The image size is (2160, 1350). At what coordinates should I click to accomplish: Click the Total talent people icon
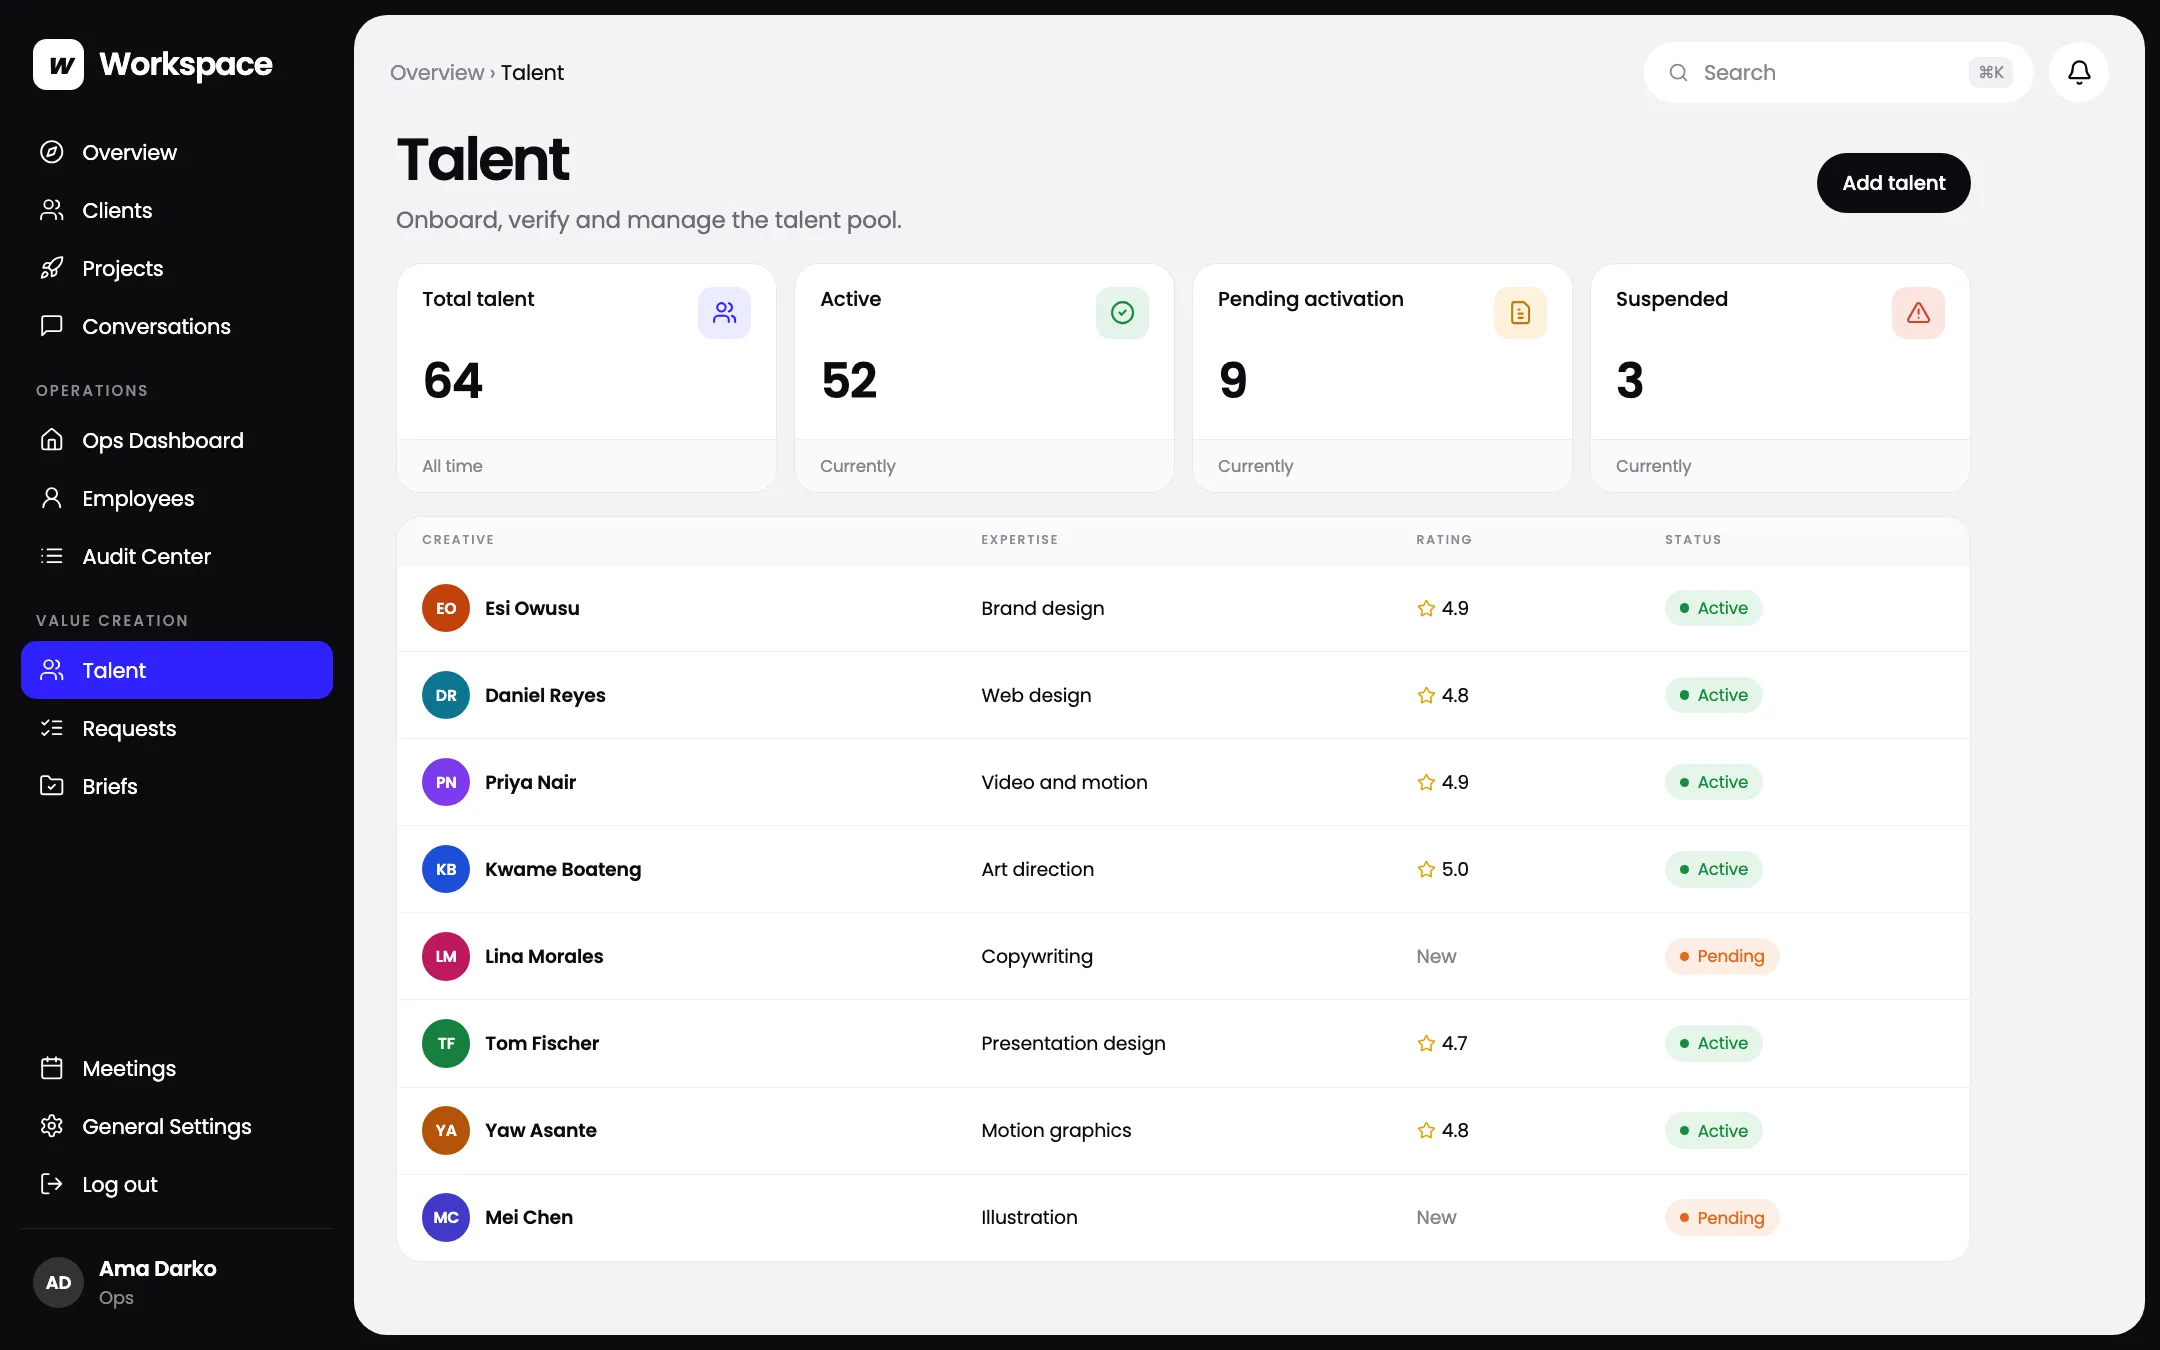pos(724,313)
